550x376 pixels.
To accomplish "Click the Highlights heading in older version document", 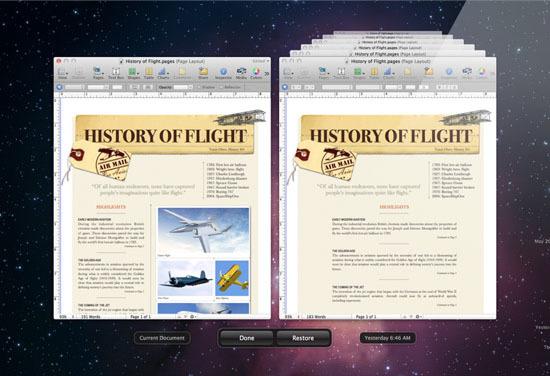I will 394,207.
